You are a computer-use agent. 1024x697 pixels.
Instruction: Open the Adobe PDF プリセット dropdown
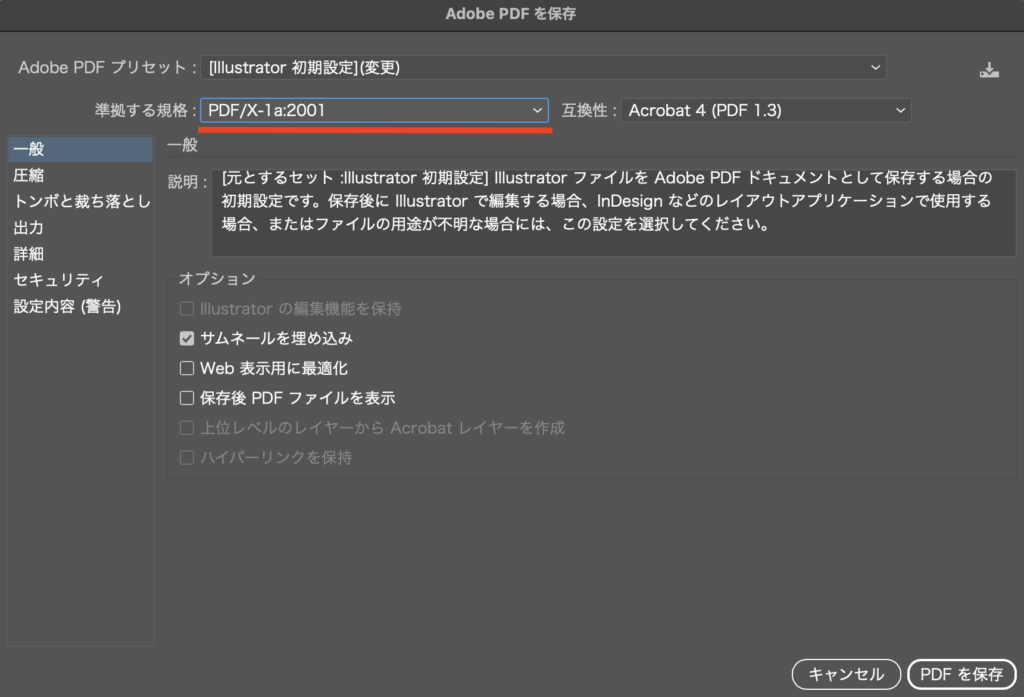tap(543, 67)
